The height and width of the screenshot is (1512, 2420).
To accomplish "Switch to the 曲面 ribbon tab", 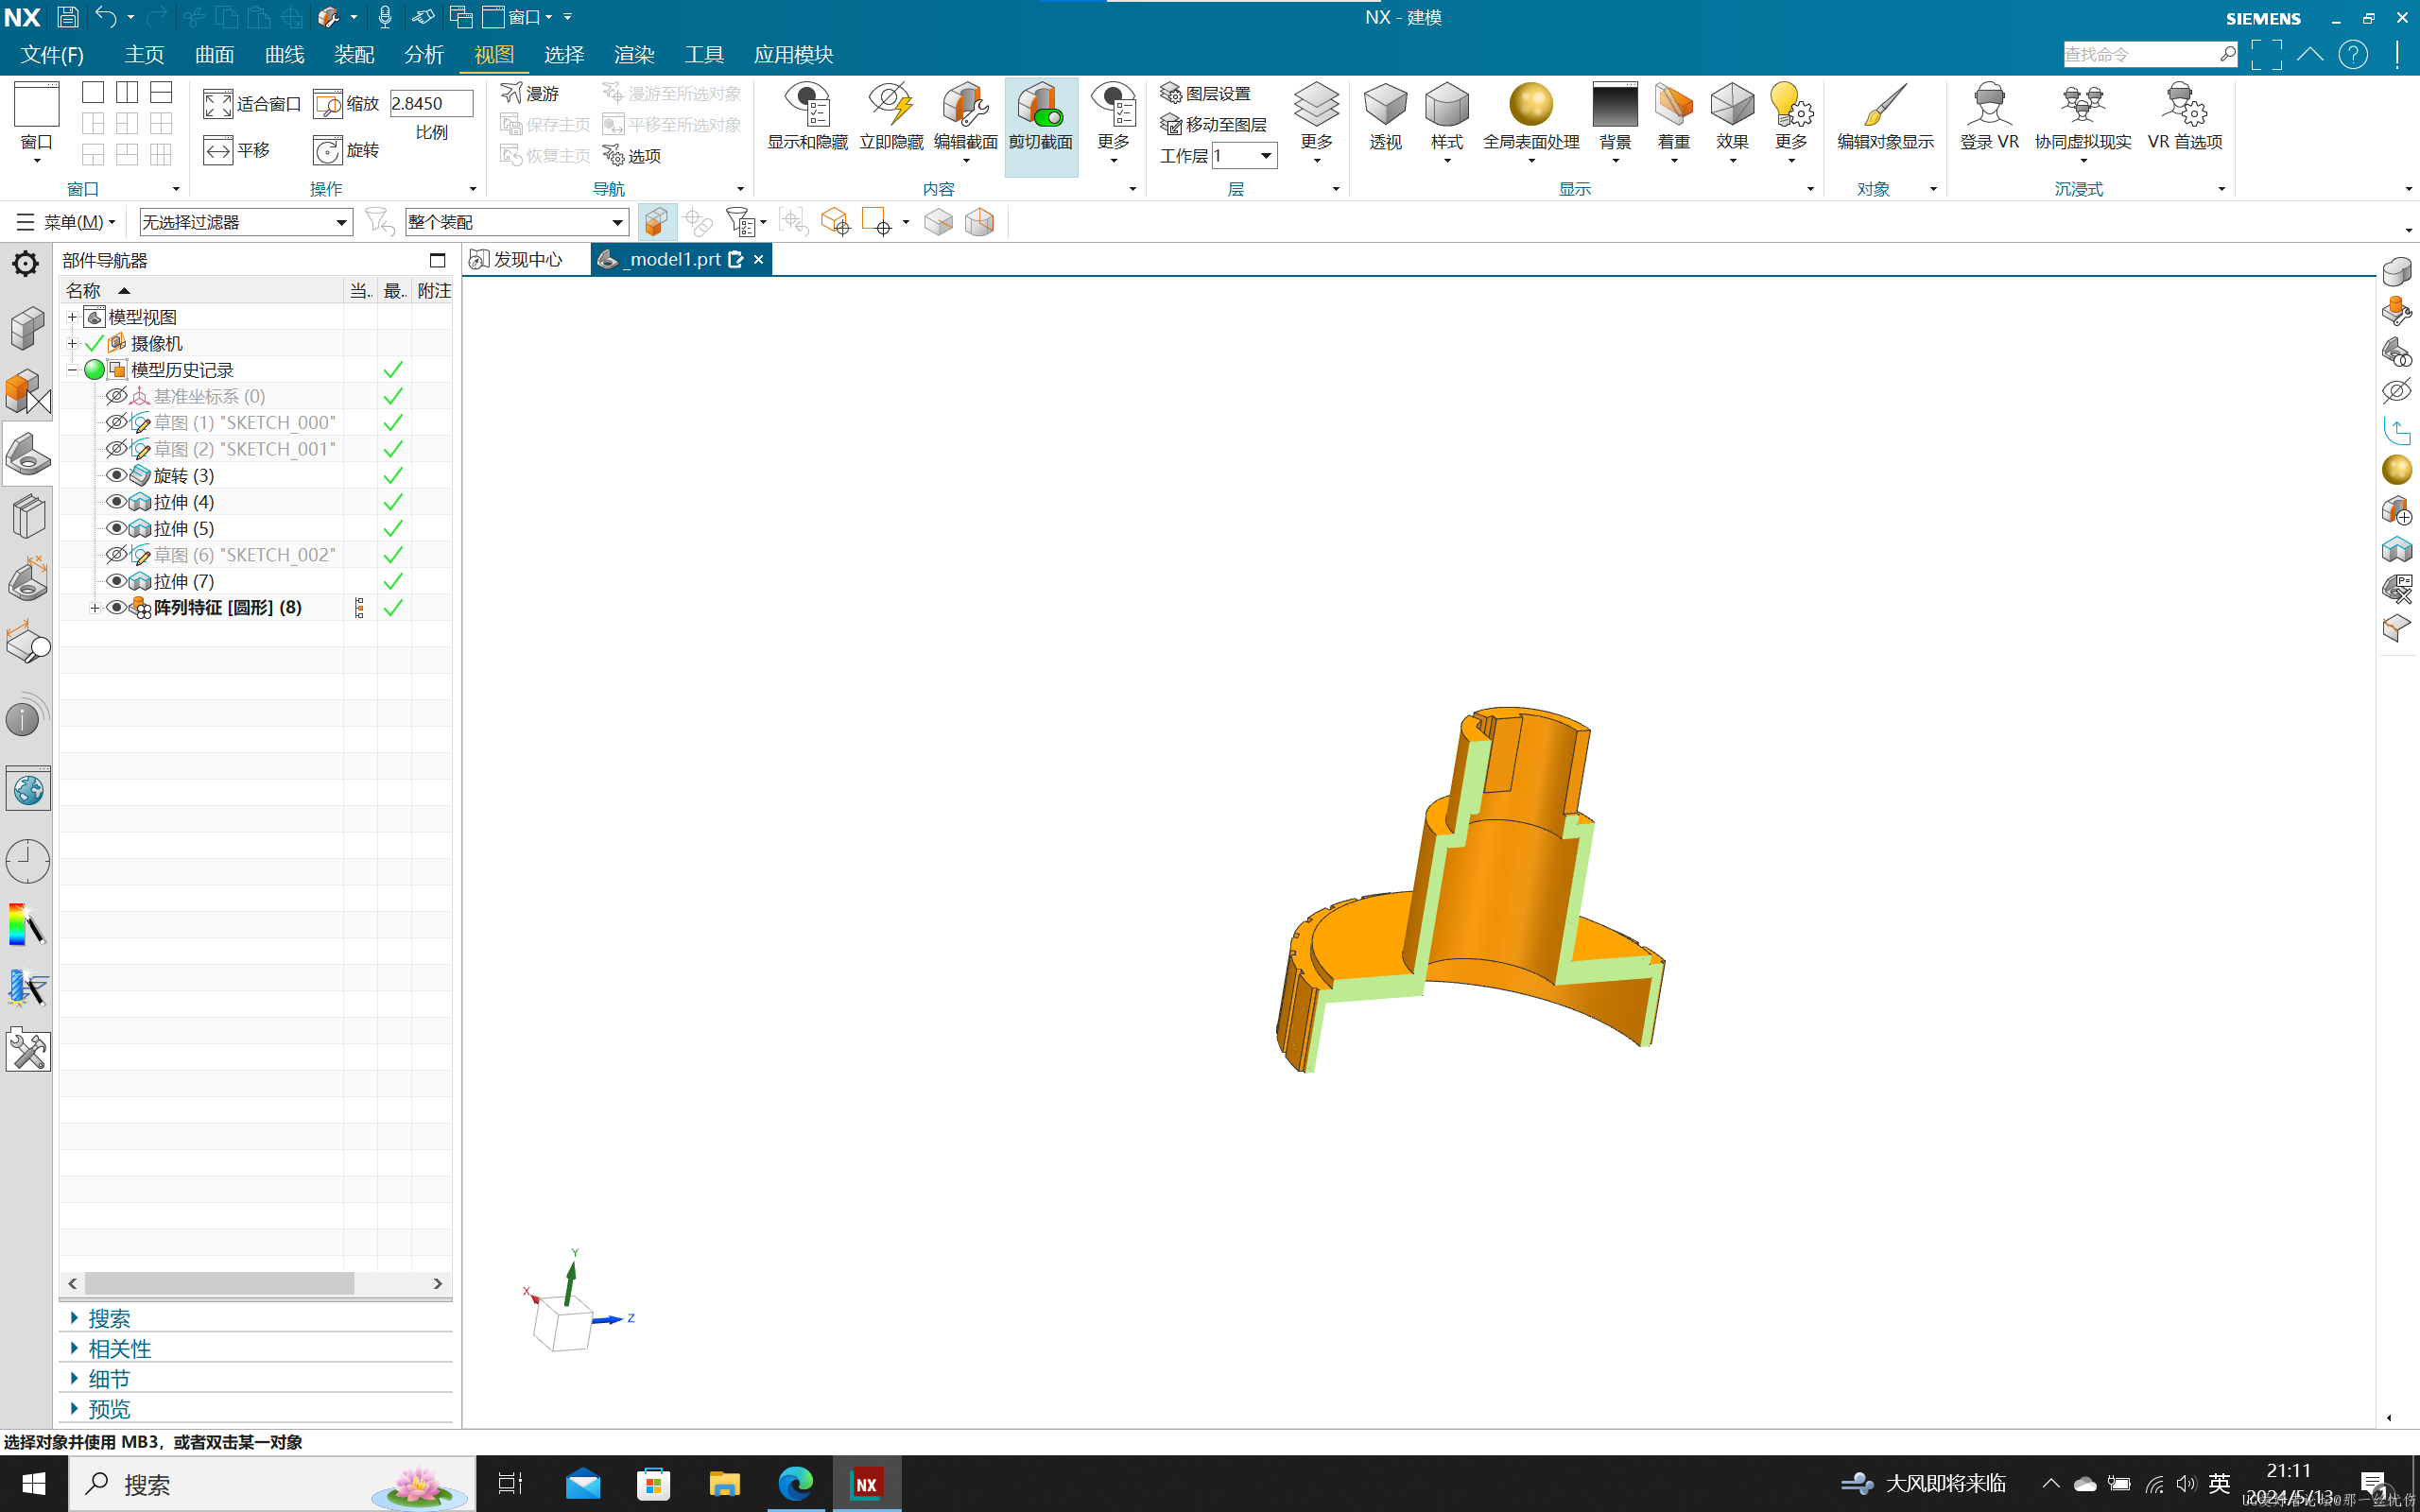I will [x=214, y=54].
